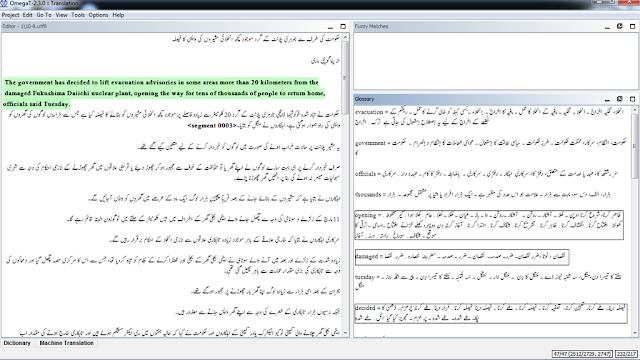Open the Edit menu
The width and height of the screenshot is (640, 360).
pyautogui.click(x=27, y=15)
